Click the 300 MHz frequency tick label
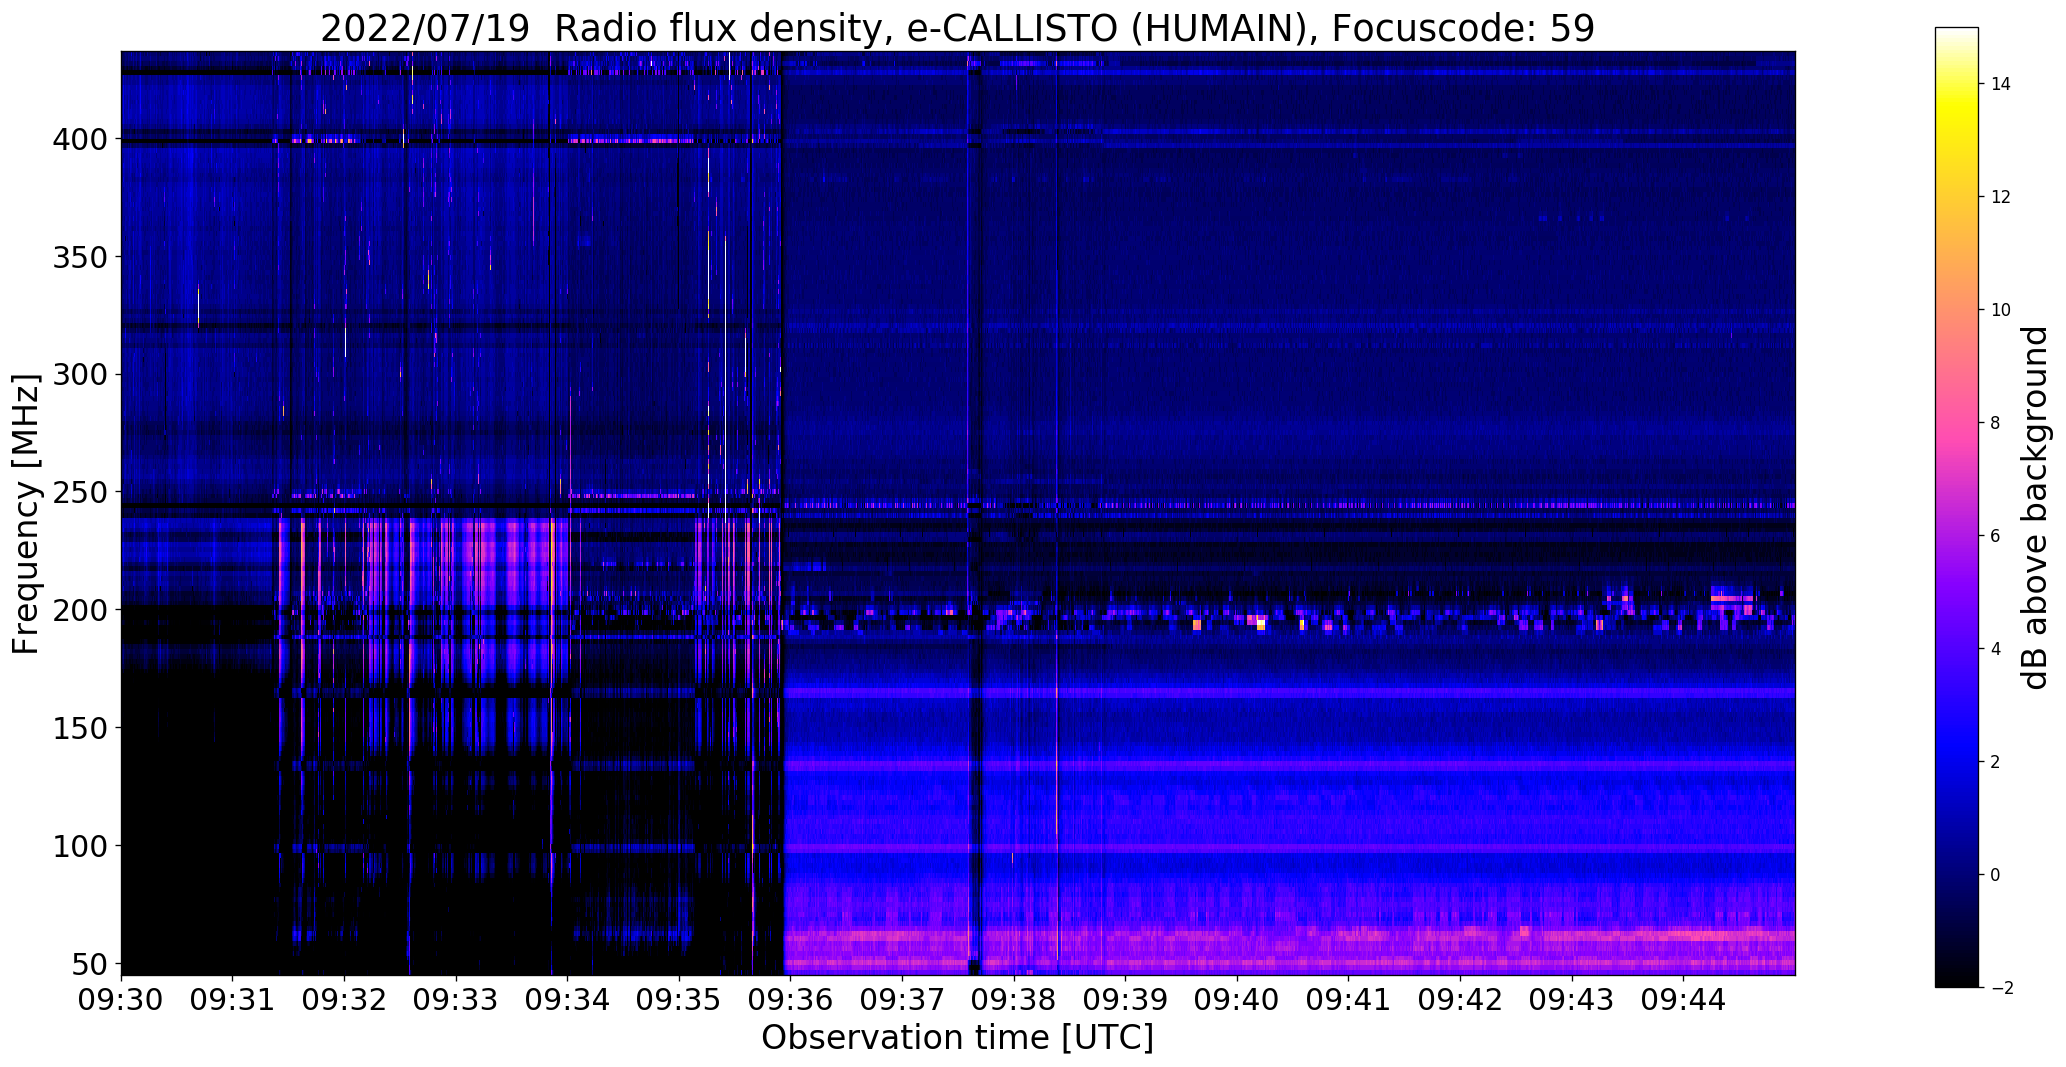 [x=81, y=375]
